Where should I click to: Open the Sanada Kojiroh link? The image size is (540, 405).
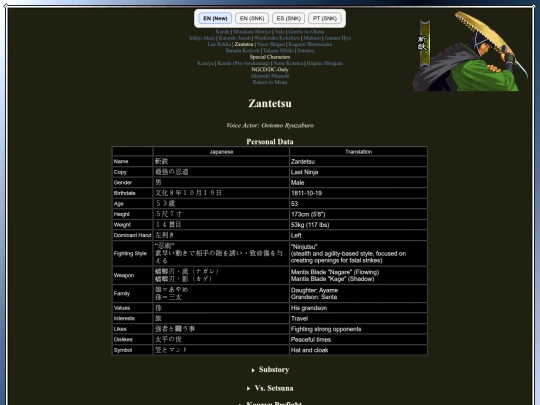[x=242, y=51]
